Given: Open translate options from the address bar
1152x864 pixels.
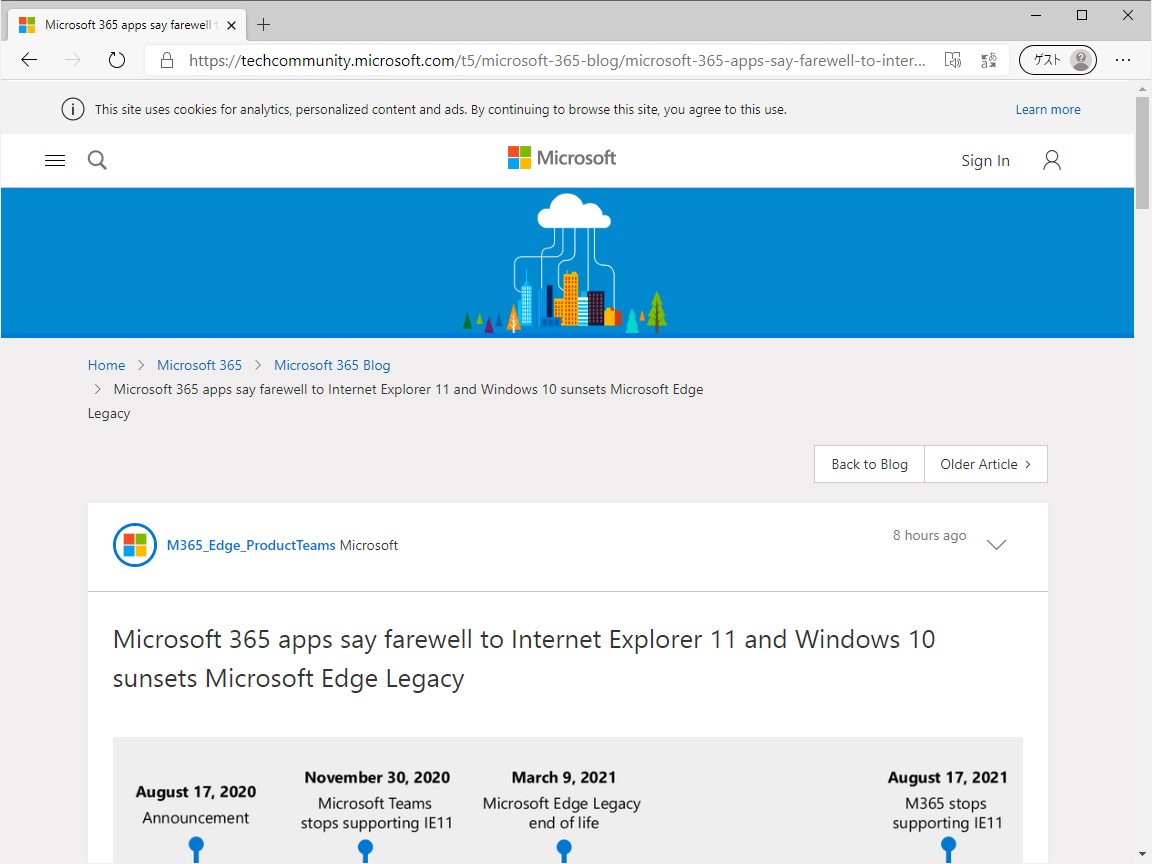Looking at the screenshot, I should 989,60.
